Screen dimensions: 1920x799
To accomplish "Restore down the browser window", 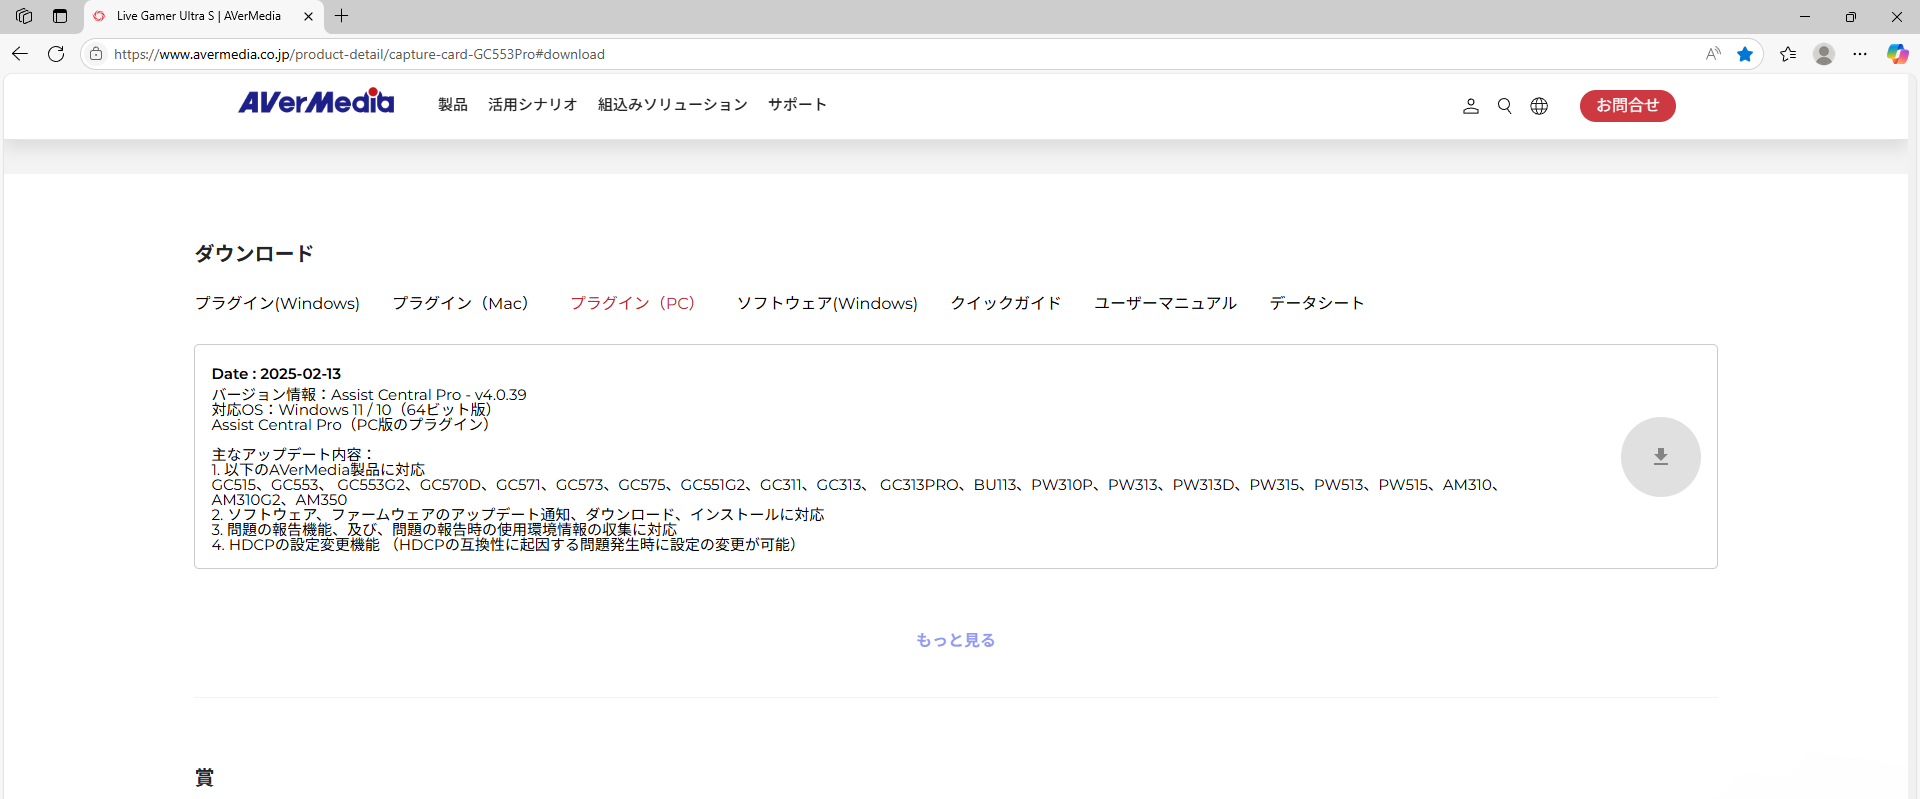I will click(1851, 16).
